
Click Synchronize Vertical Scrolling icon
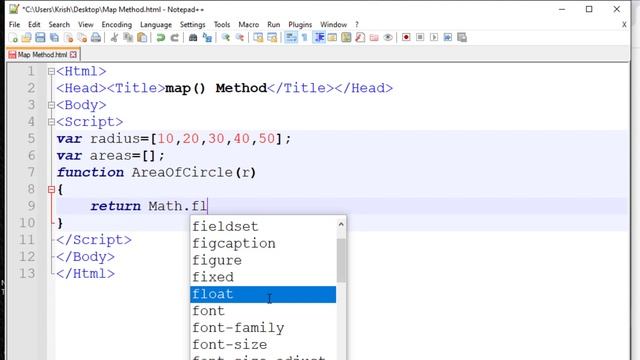(258, 38)
